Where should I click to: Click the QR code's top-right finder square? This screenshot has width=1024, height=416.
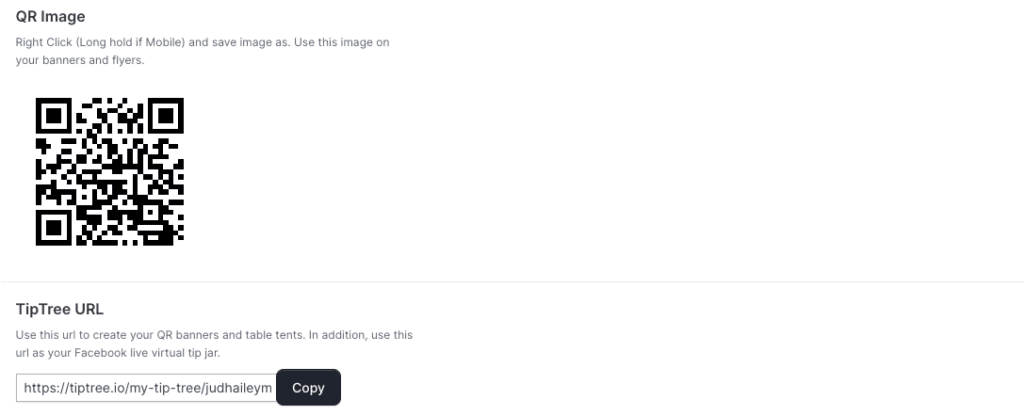166,116
